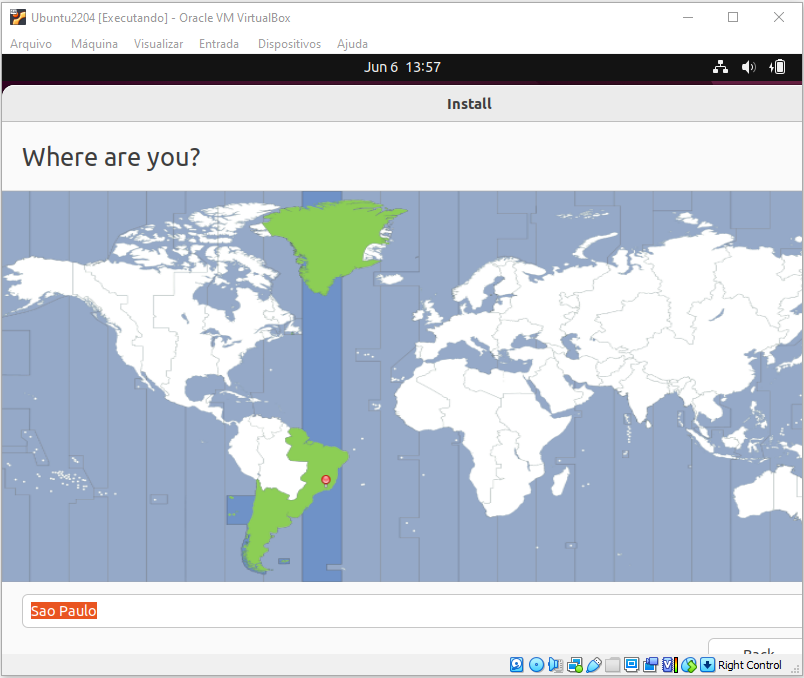804x678 pixels.
Task: Click the Where are you? heading
Action: 111,157
